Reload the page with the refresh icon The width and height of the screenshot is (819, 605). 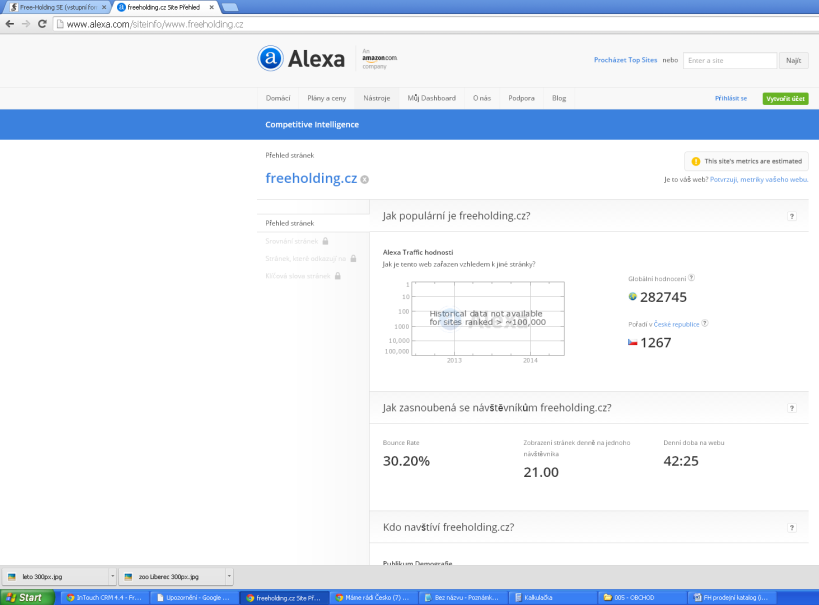coord(42,24)
